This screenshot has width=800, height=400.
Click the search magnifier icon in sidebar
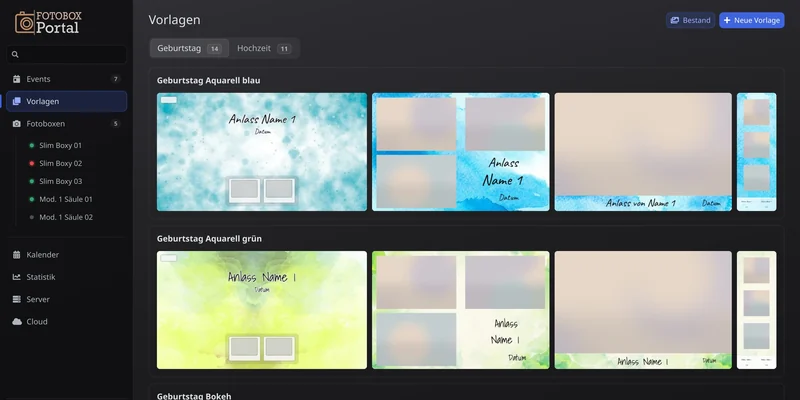(15, 54)
